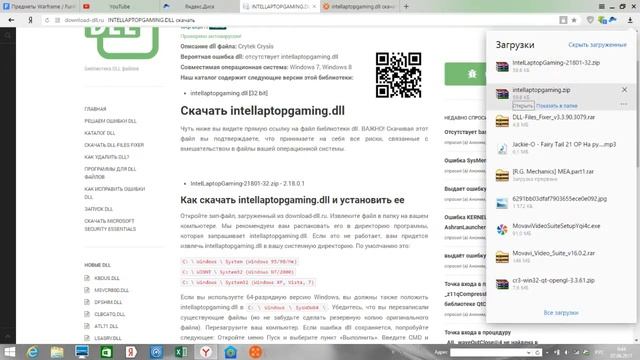The image size is (640, 360).
Task: Open a new tab with plus icon
Action: pos(406,7)
